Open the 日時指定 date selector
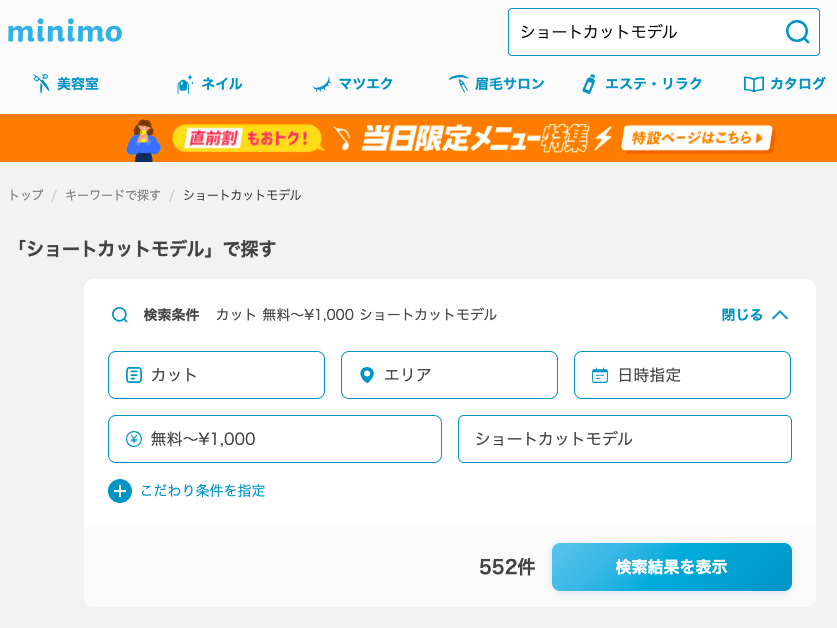837x628 pixels. pyautogui.click(x=682, y=375)
